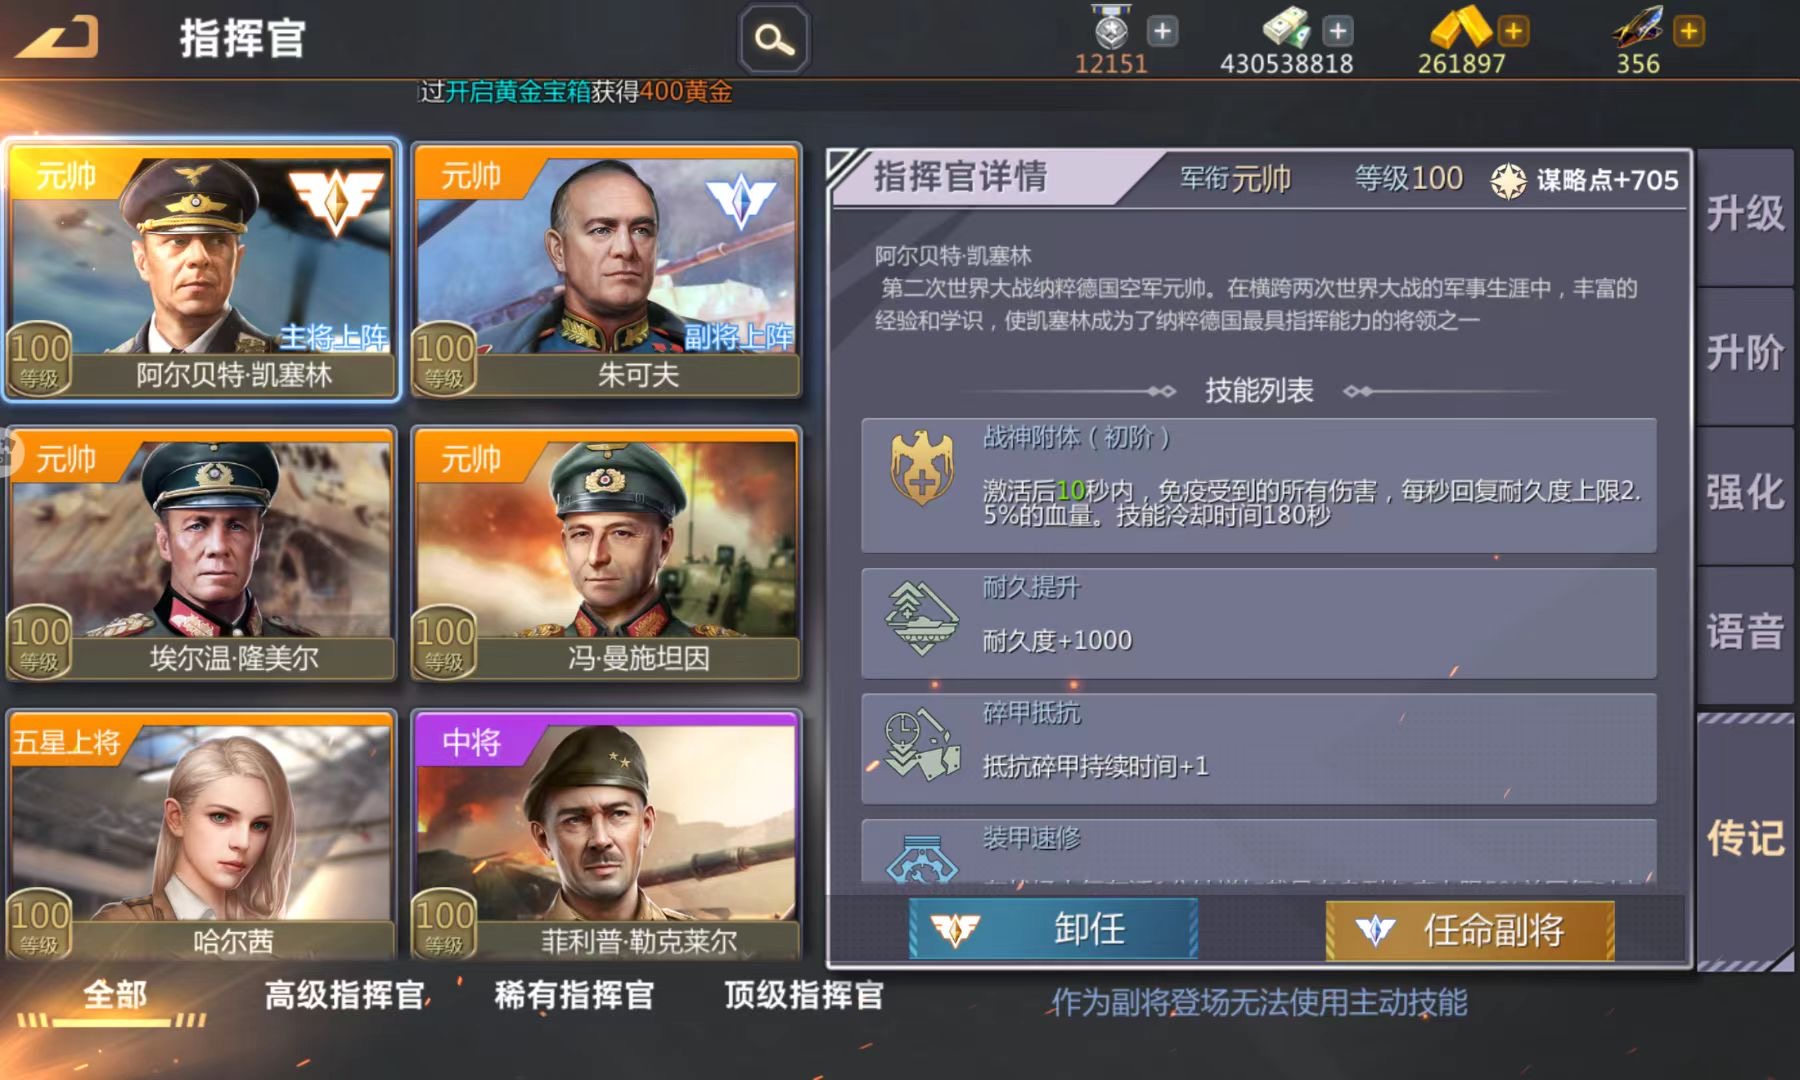
Task: Add missiles with plus icon
Action: pyautogui.click(x=1689, y=31)
